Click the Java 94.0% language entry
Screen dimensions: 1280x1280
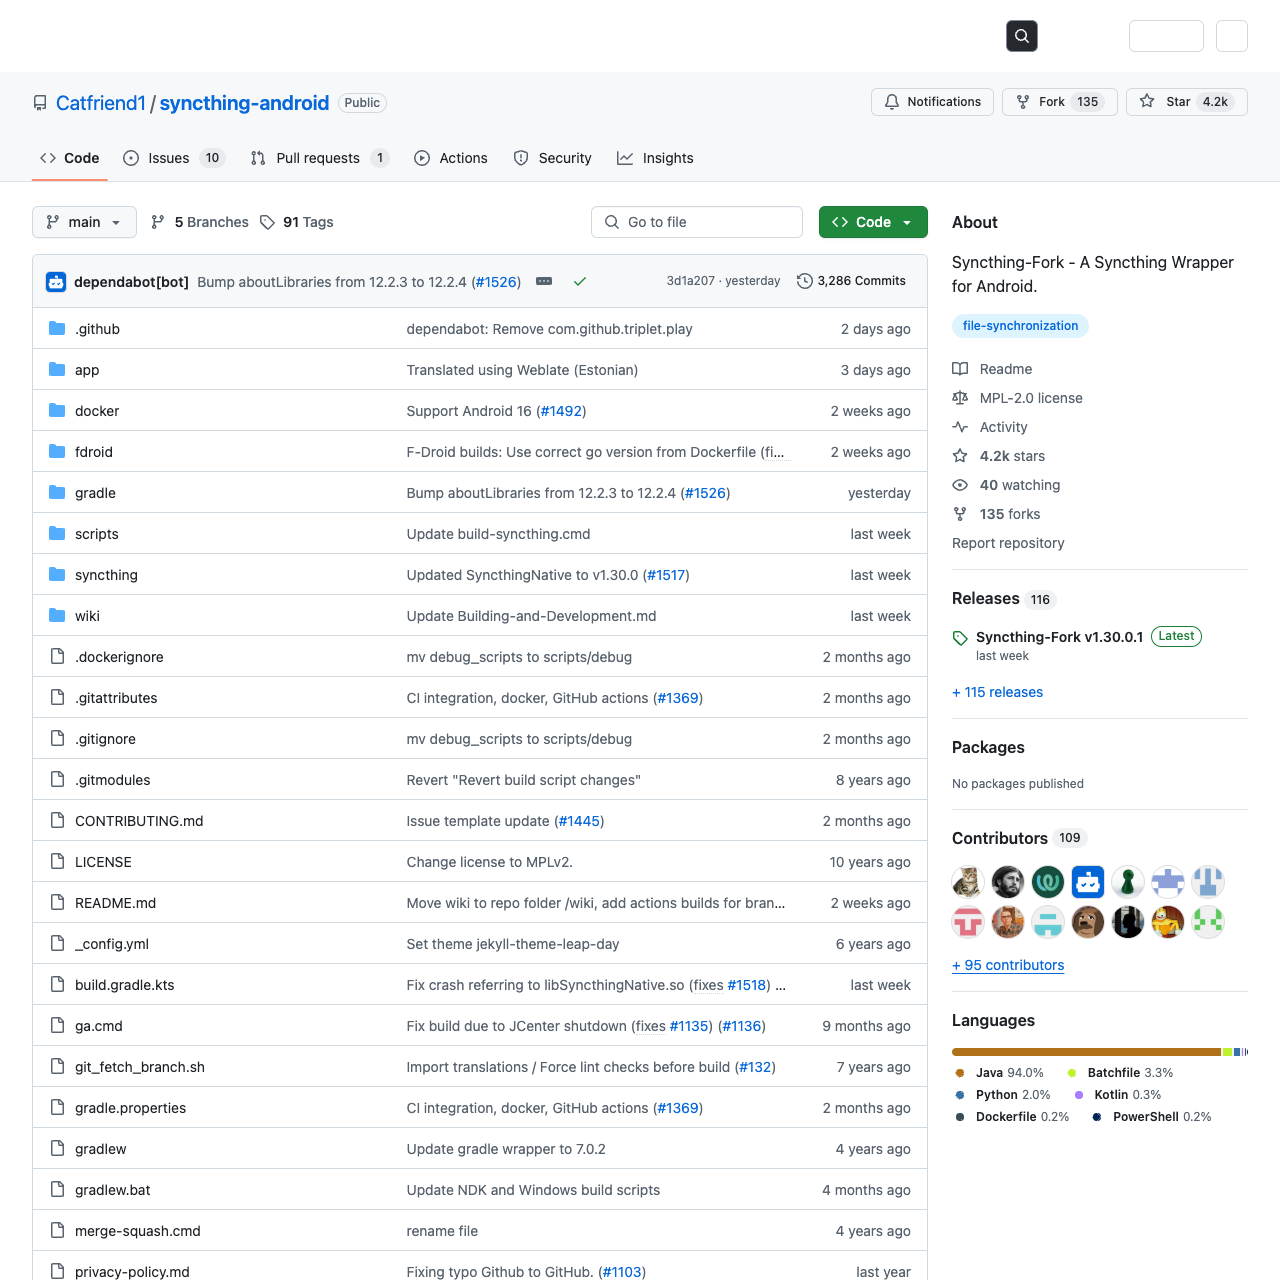point(999,1073)
